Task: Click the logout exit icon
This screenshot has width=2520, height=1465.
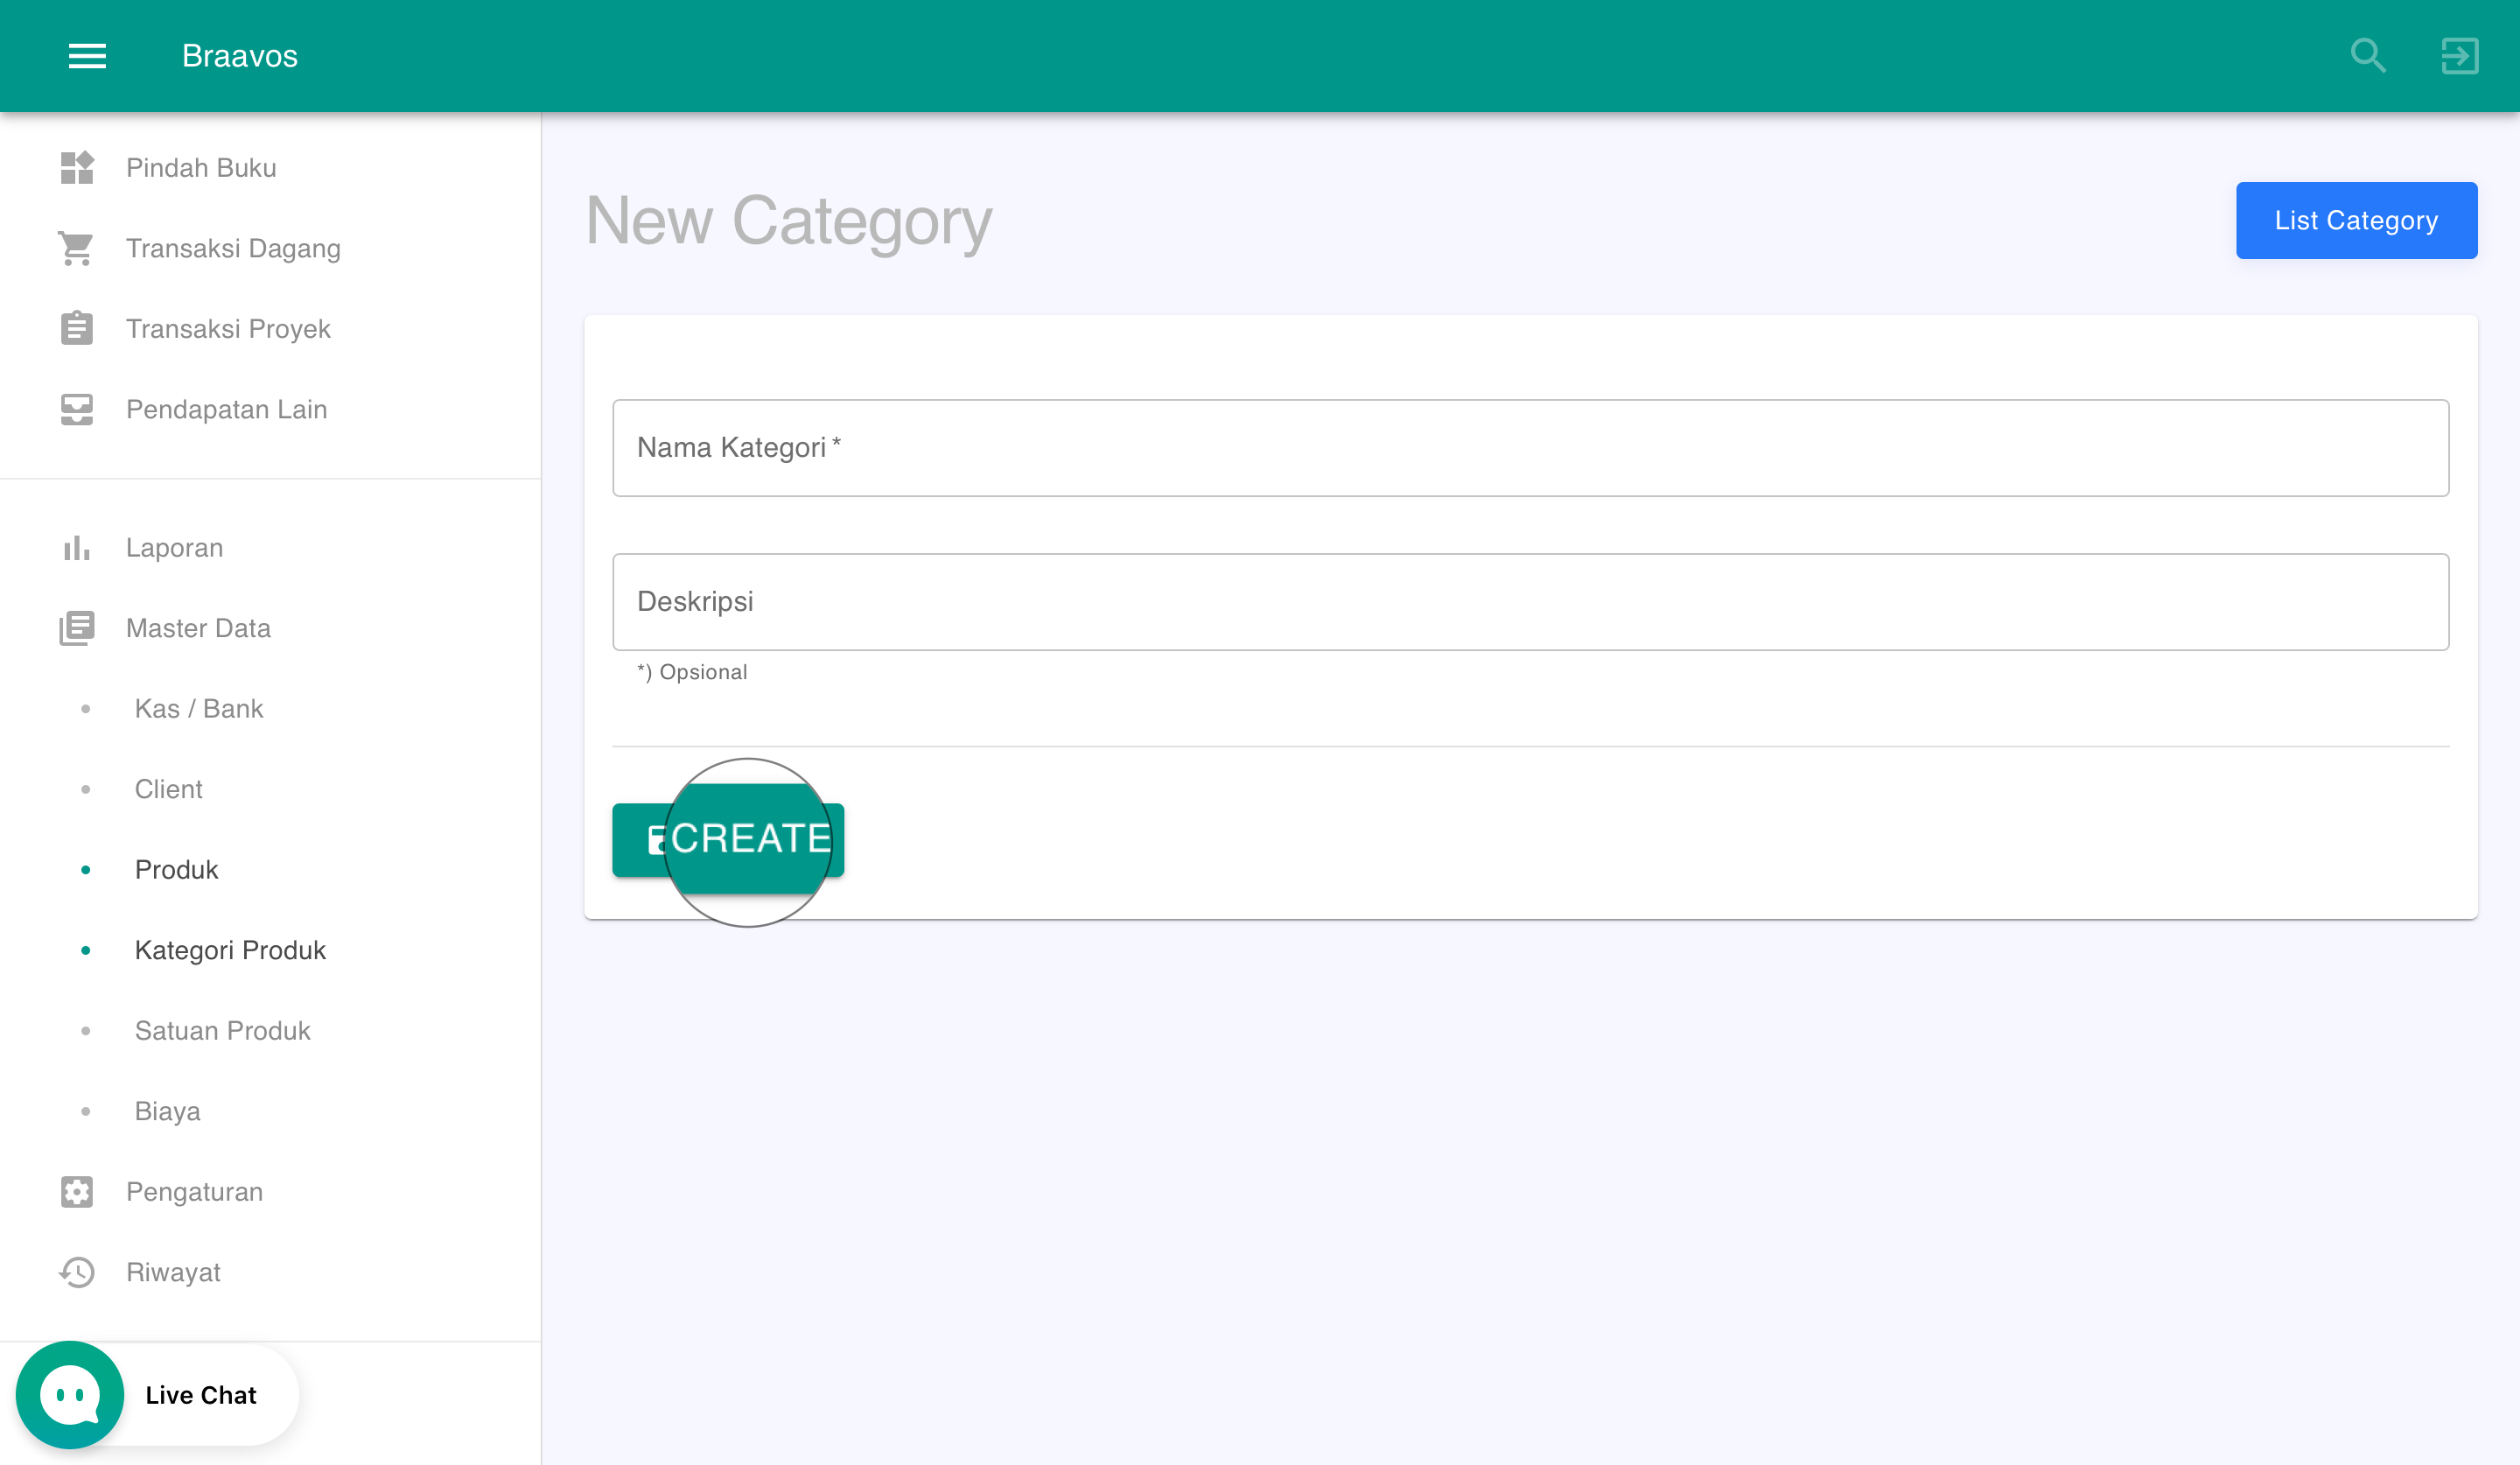Action: point(2459,56)
